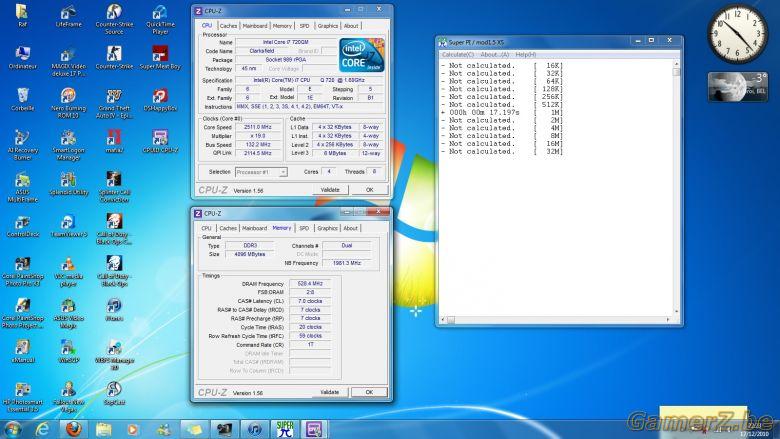Image resolution: width=780 pixels, height=439 pixels.
Task: Open the ASUS MultiFrame shortcut
Action: pos(22,187)
